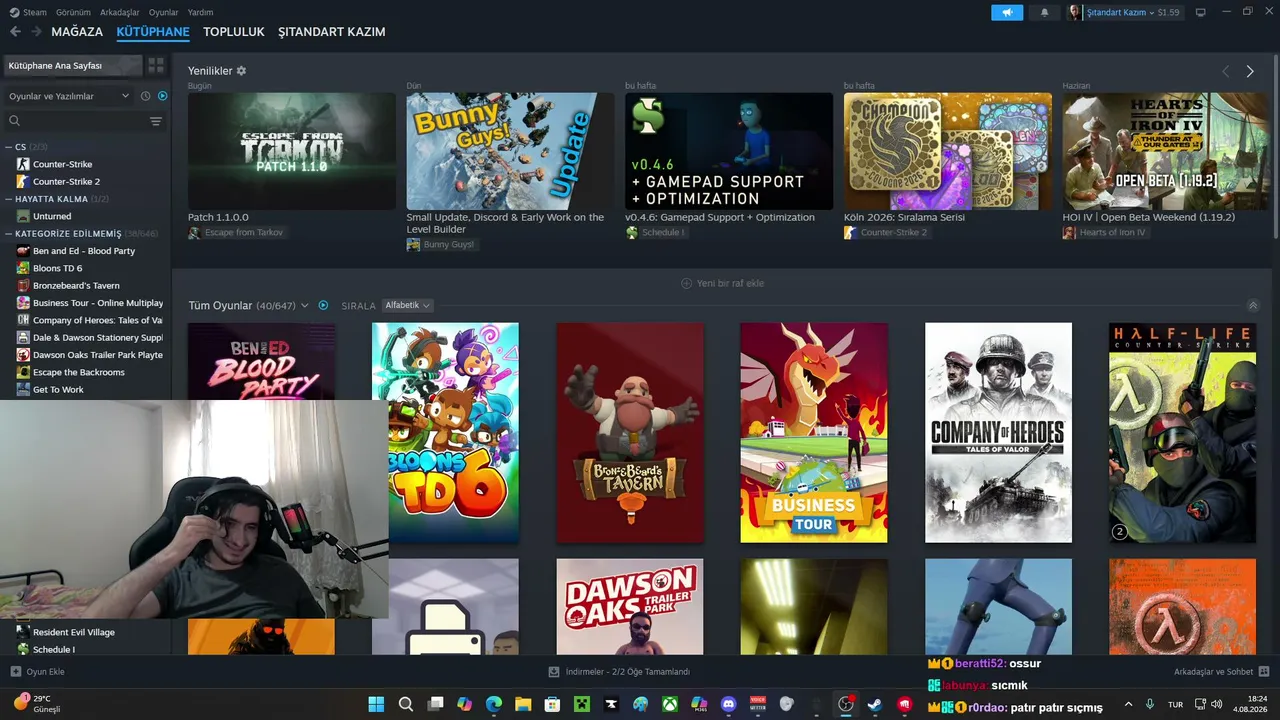
Task: Go to Kütüphane Ana Sayfası
Action: 73,65
